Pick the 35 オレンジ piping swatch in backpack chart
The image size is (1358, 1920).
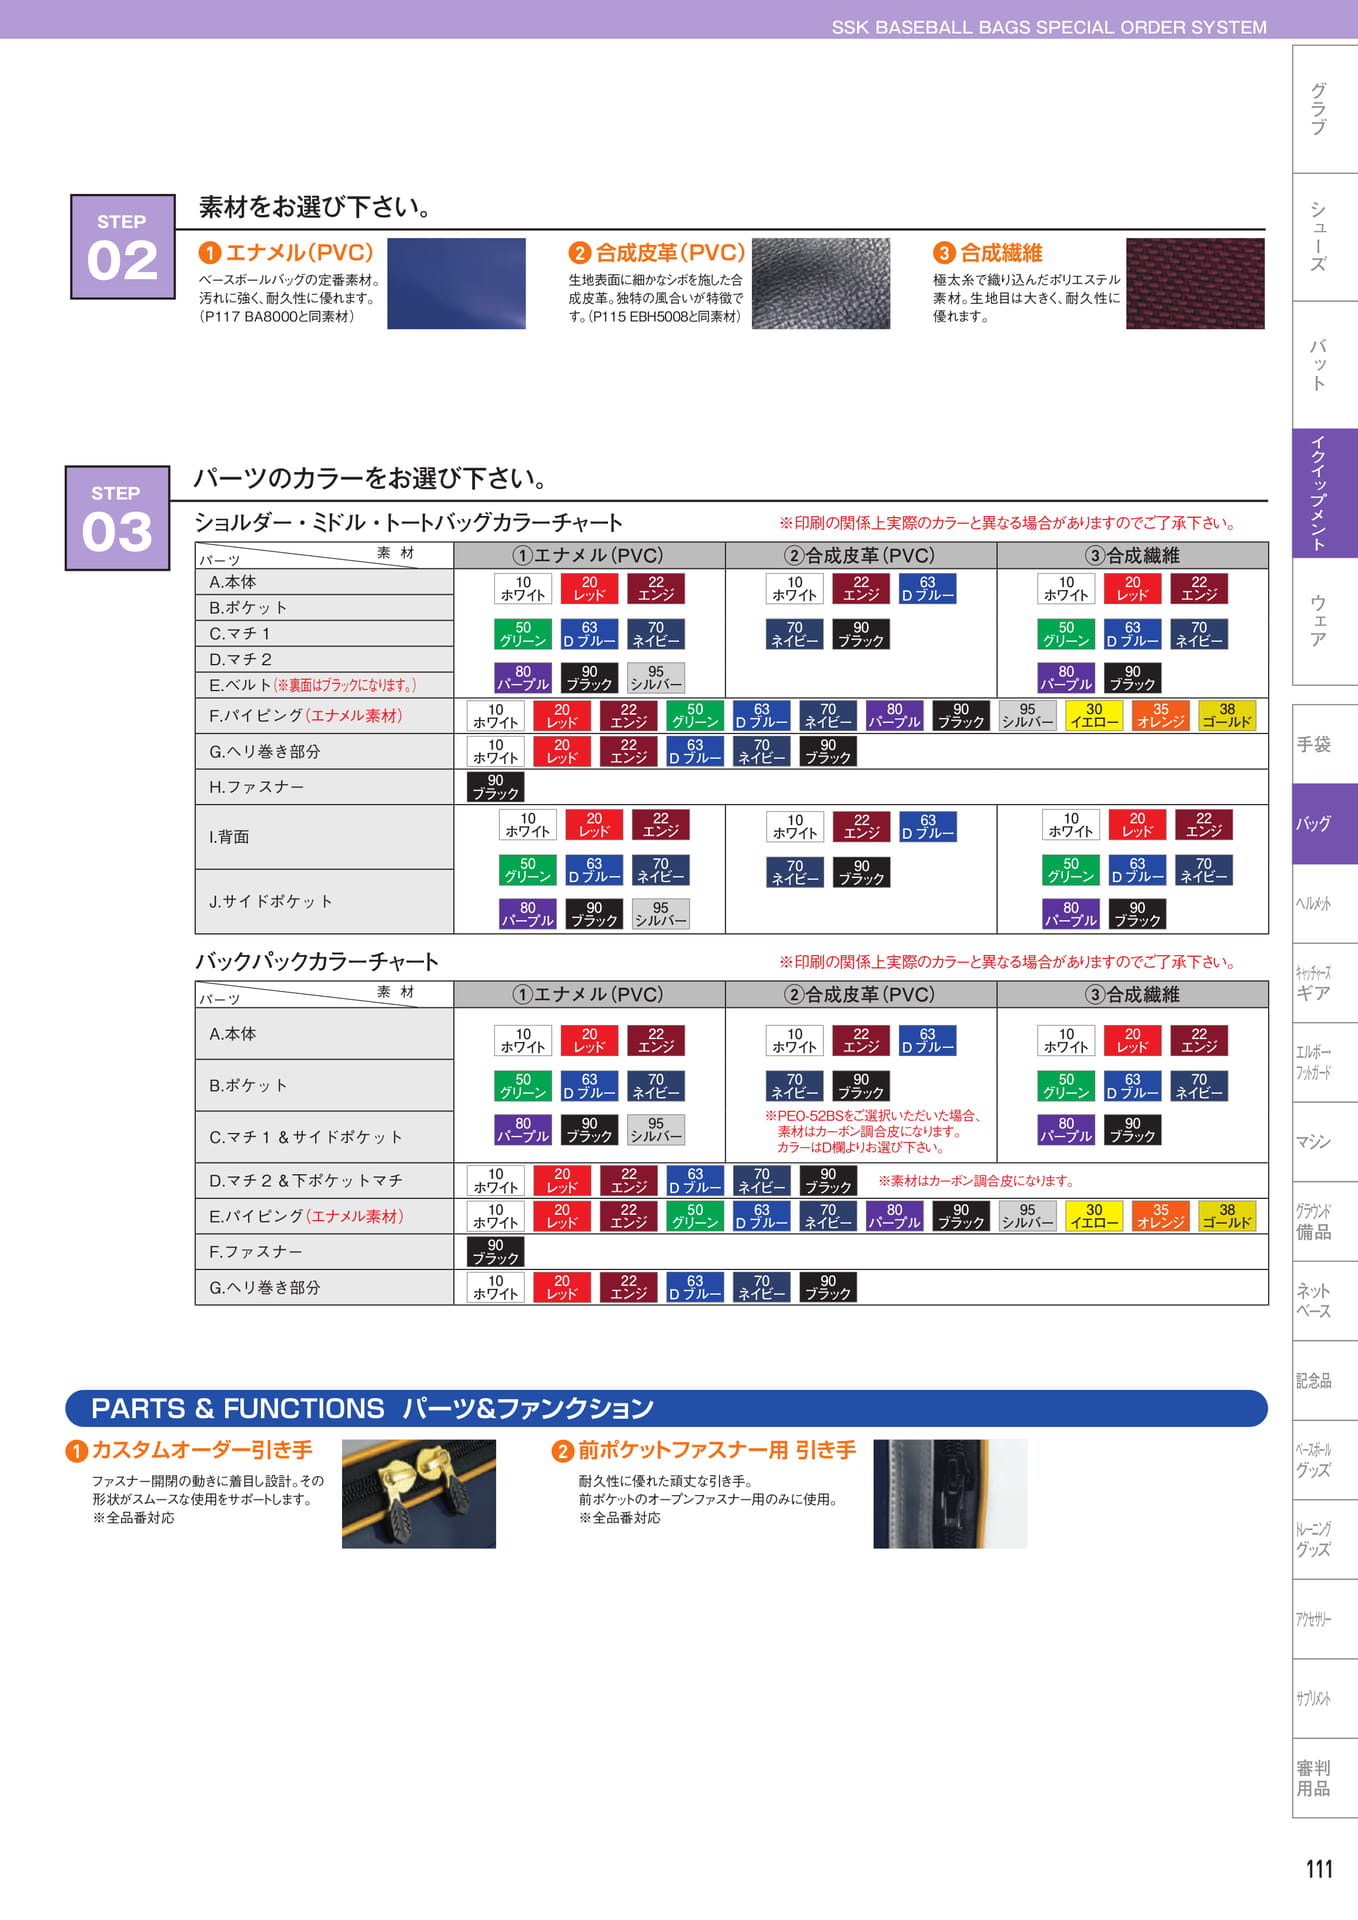(1160, 1216)
